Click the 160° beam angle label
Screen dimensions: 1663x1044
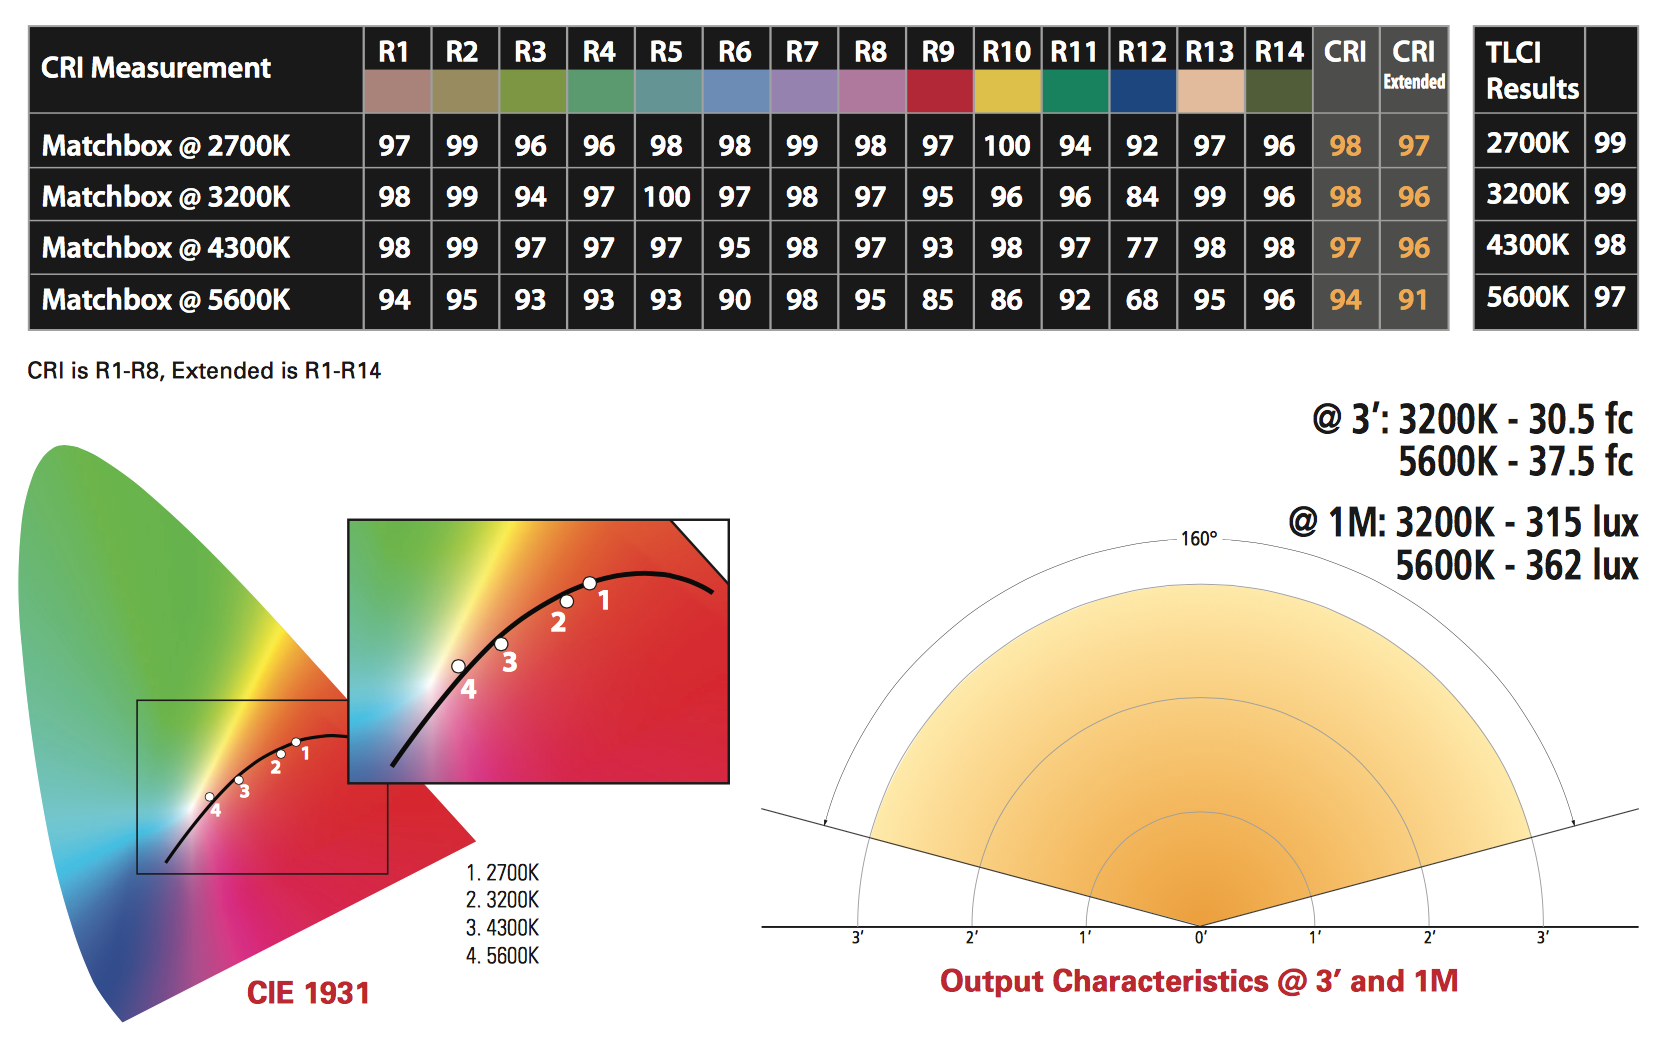click(x=1199, y=539)
